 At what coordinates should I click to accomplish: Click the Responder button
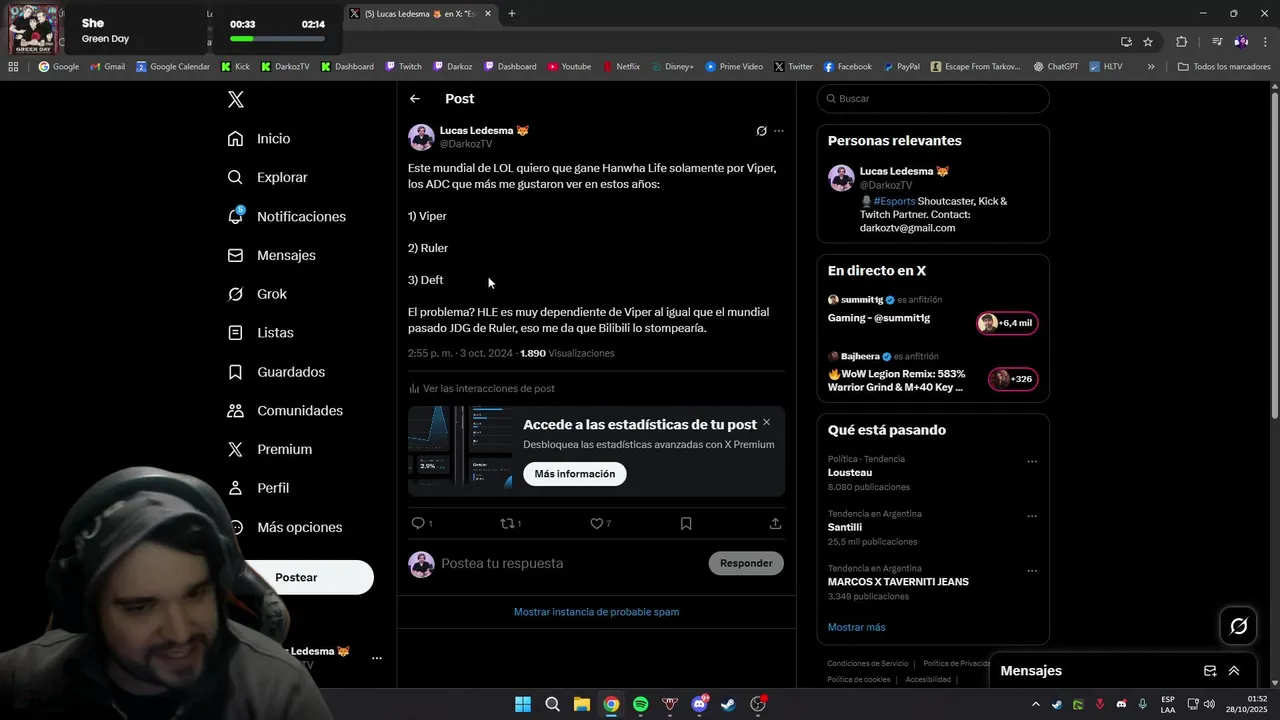coord(746,563)
